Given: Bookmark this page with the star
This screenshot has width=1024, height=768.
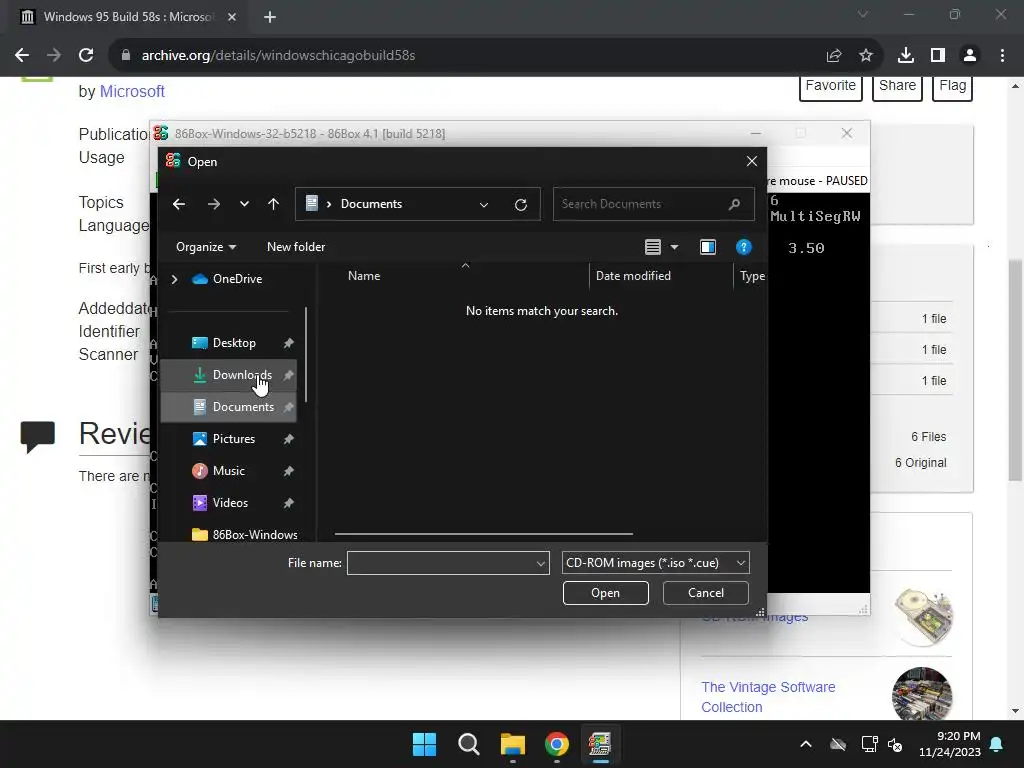Looking at the screenshot, I should tap(866, 56).
